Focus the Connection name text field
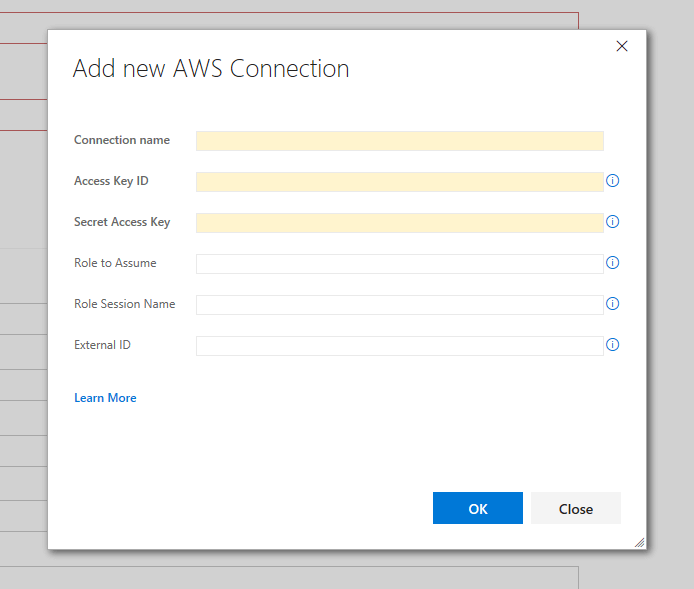694x589 pixels. 399,141
